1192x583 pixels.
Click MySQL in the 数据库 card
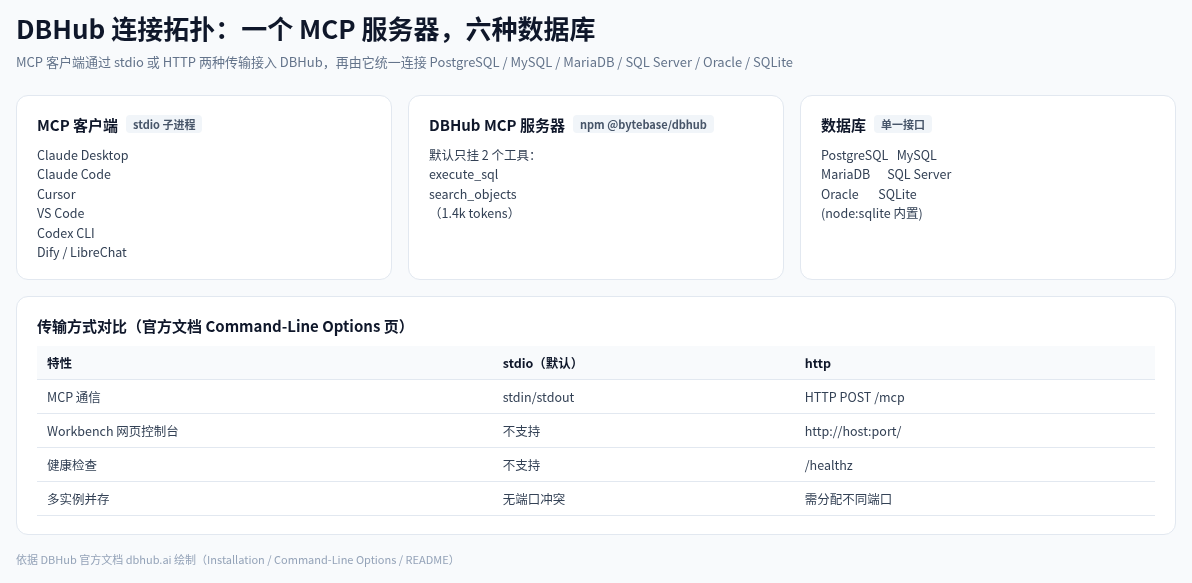tap(916, 155)
